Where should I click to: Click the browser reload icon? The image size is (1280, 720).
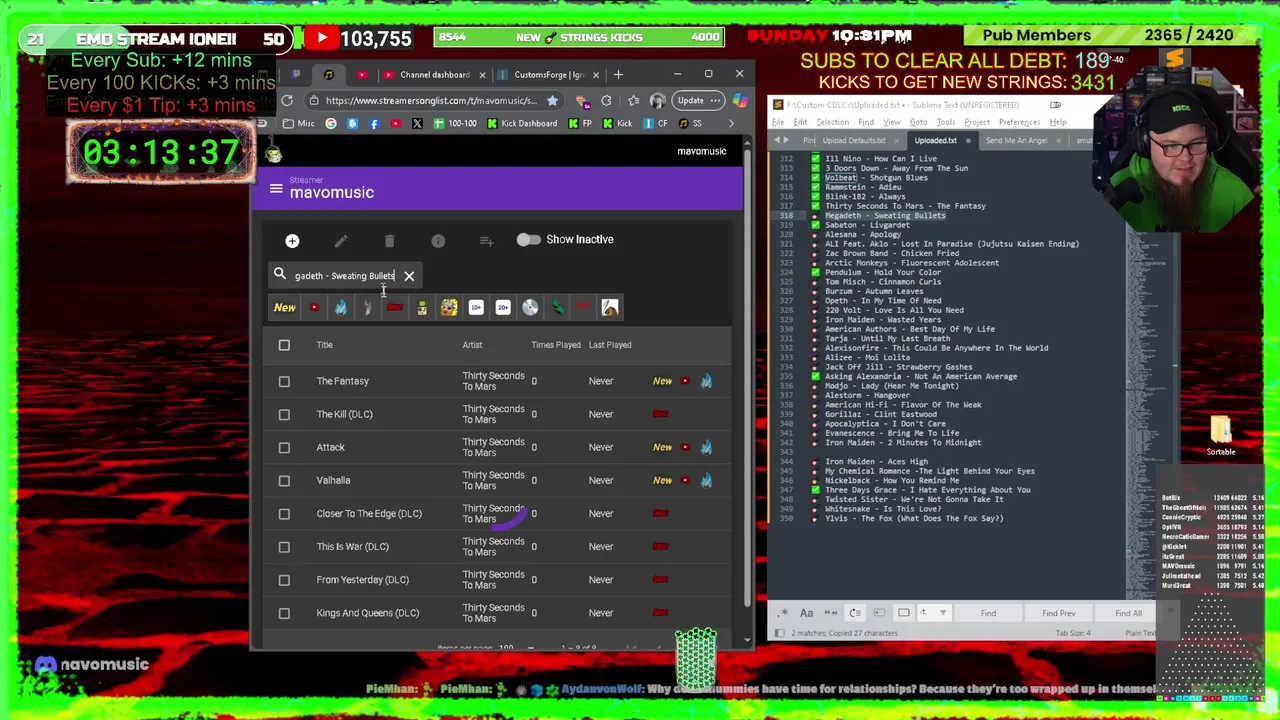tap(287, 100)
